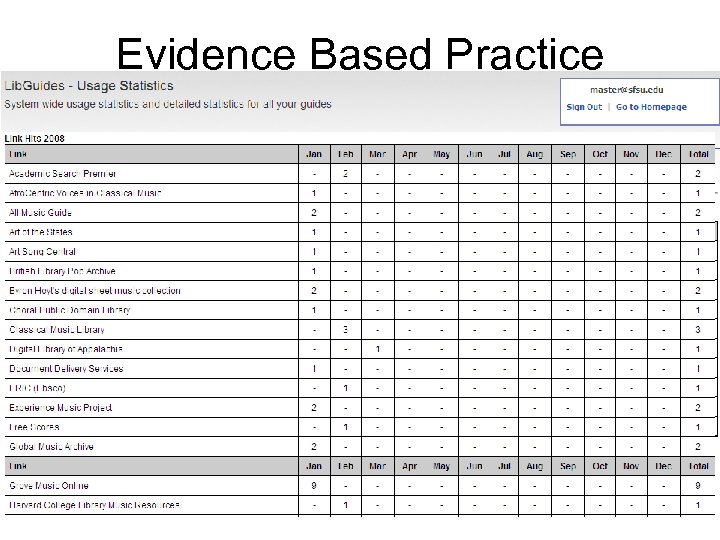
Task: Click the LibGuides - Usage Statistics heading
Action: pyautogui.click(x=89, y=86)
